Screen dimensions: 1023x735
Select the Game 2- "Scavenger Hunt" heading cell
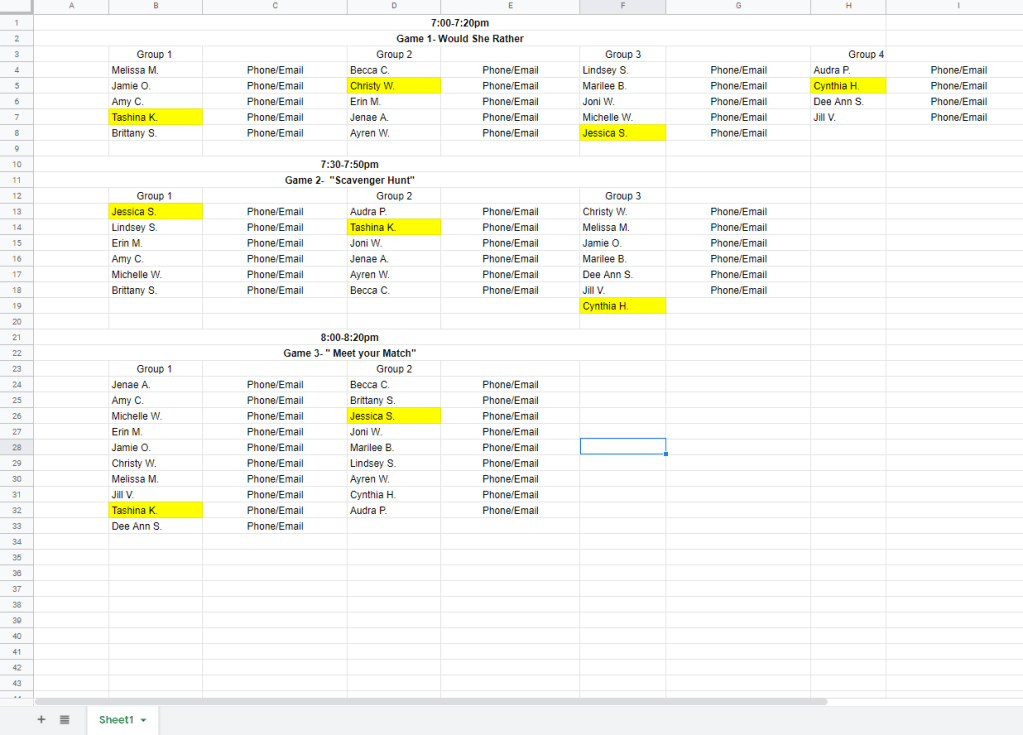point(349,180)
